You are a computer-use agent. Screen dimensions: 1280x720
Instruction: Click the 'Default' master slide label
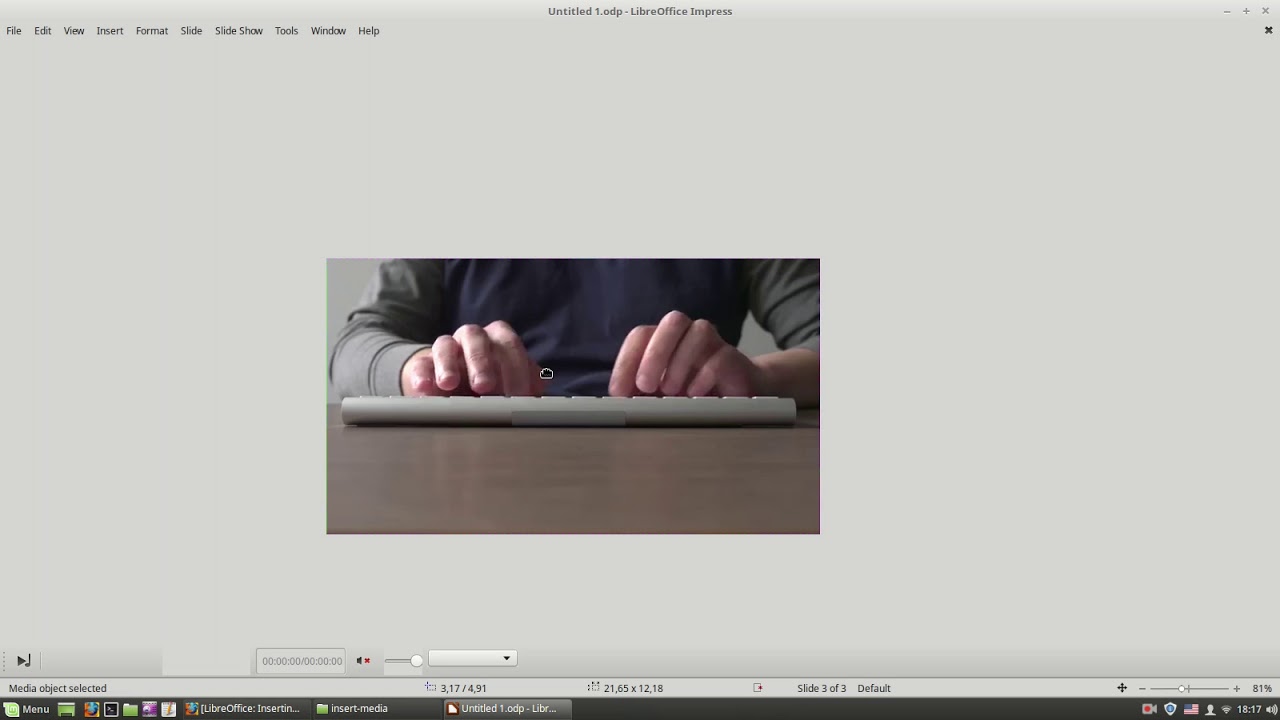pos(873,688)
